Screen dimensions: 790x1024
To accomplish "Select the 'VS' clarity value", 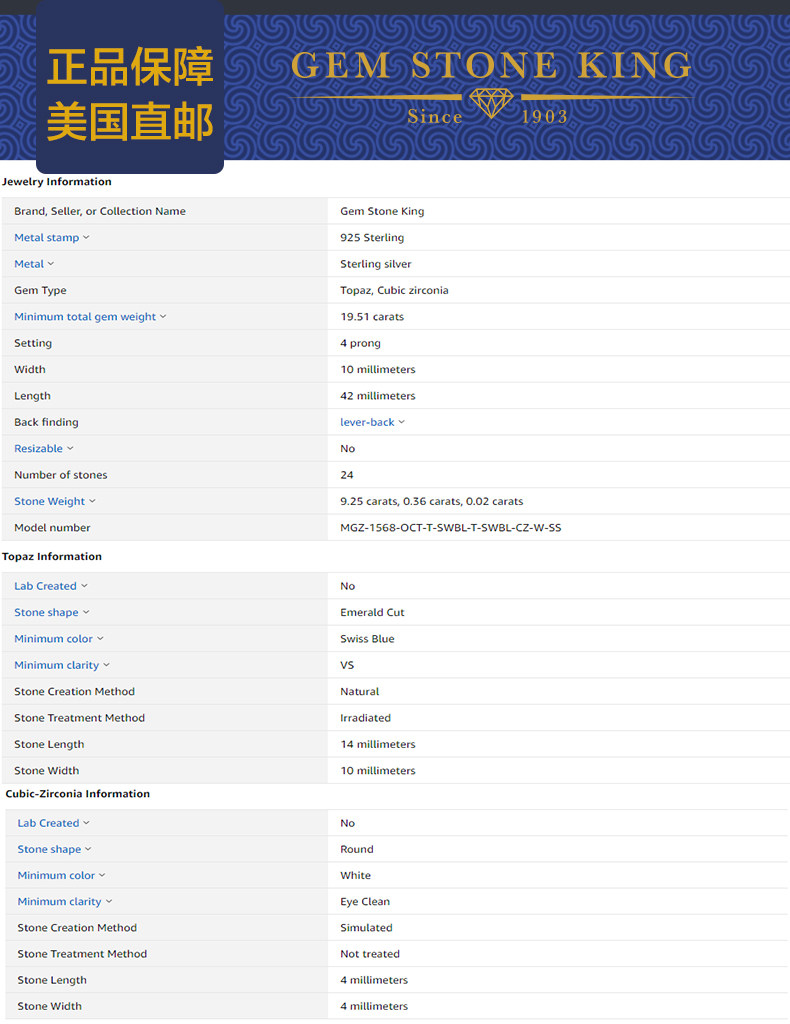I will pos(347,665).
